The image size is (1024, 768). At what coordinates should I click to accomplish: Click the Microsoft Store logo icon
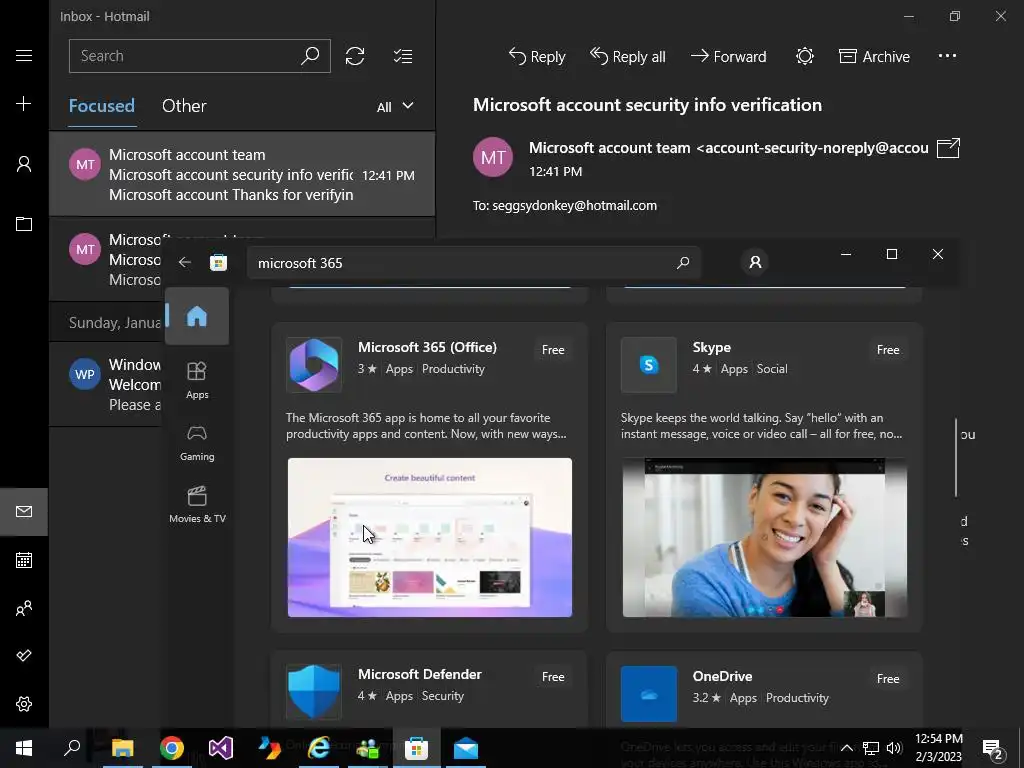pos(218,263)
